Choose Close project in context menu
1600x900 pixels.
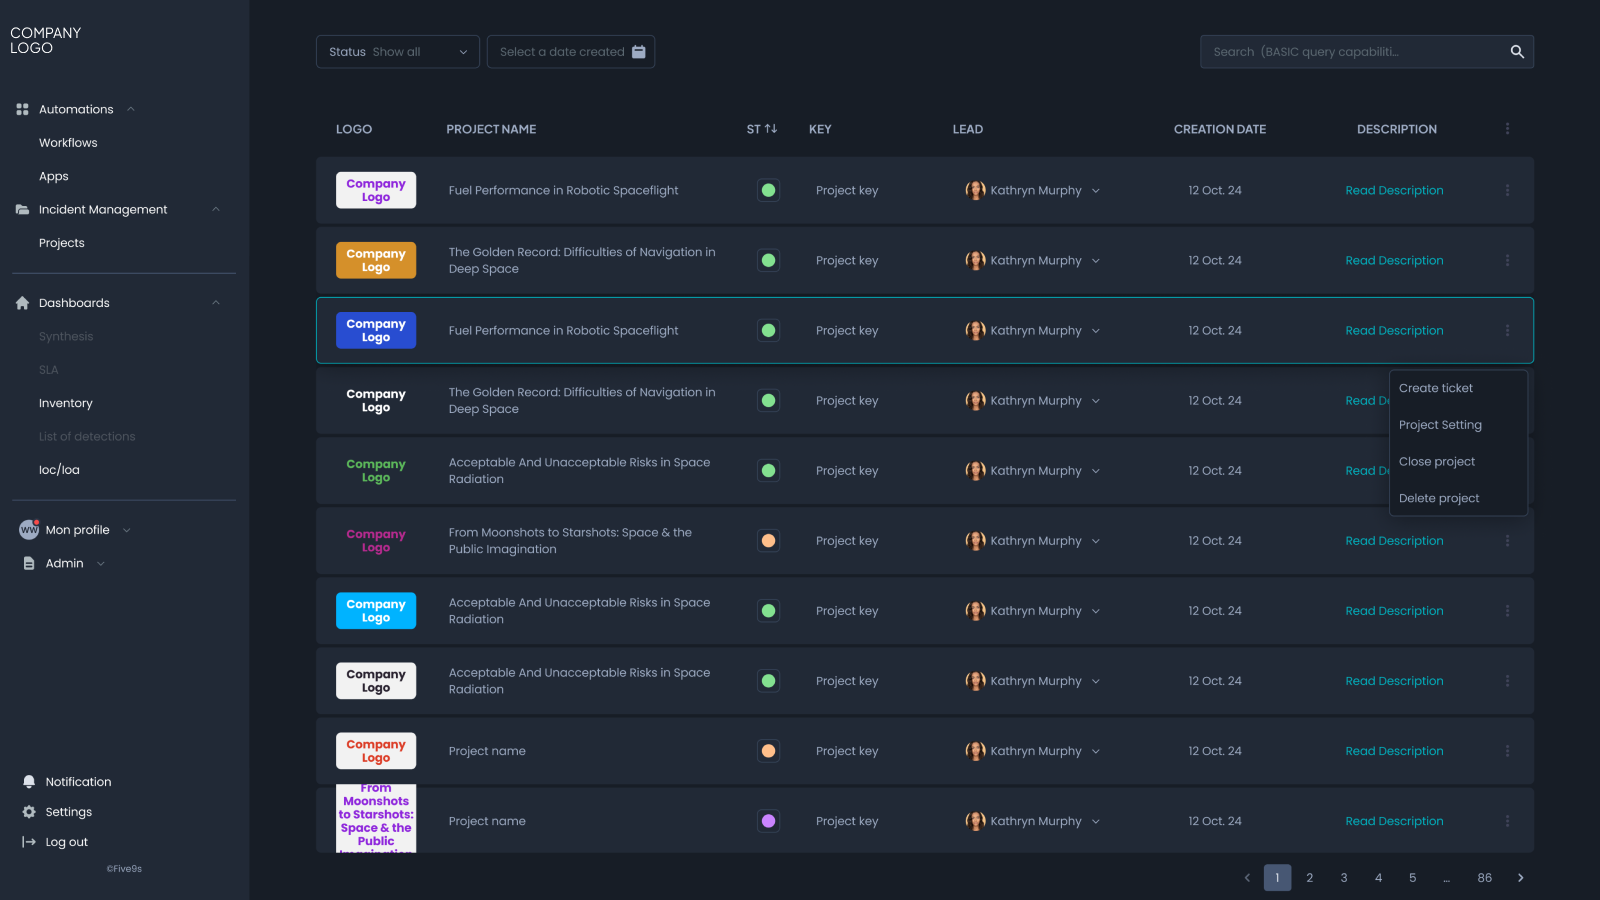pos(1436,461)
